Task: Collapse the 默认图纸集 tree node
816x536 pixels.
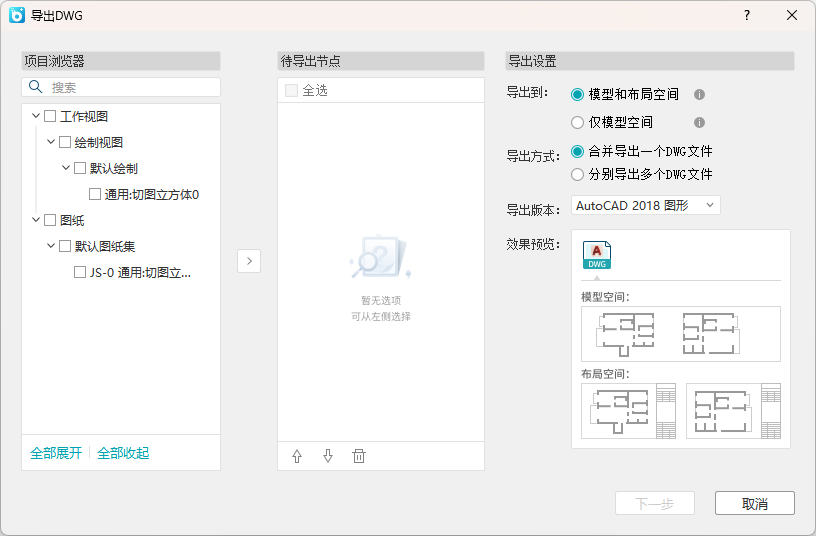Action: [51, 246]
